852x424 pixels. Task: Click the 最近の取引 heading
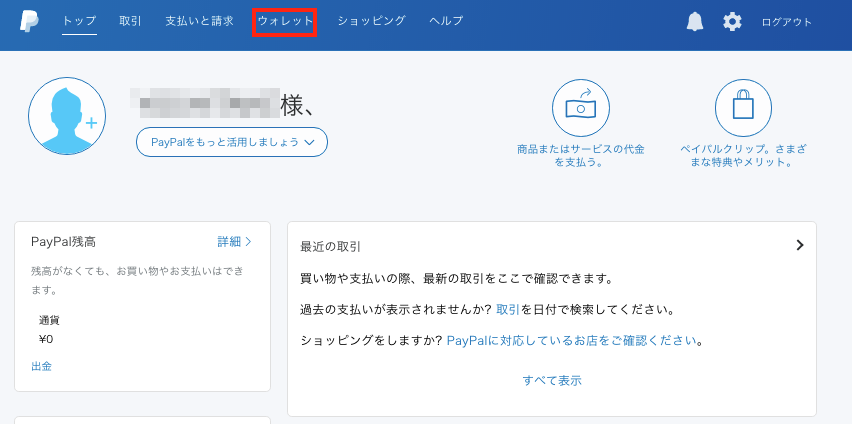[330, 247]
